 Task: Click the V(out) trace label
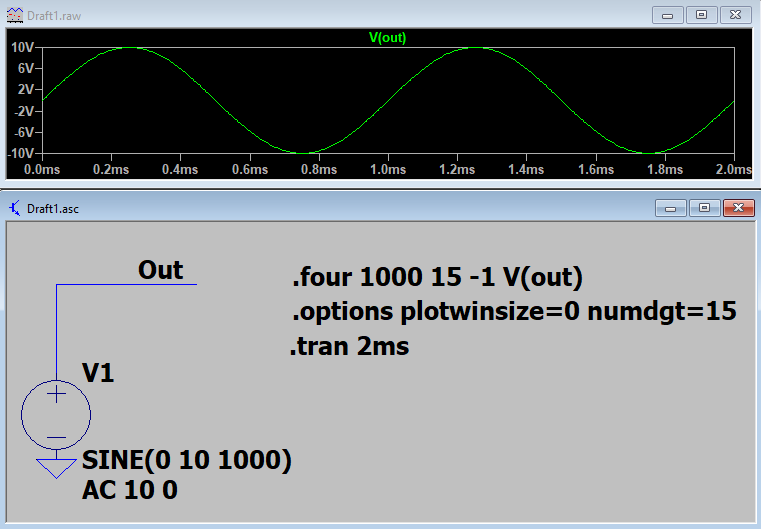387,37
